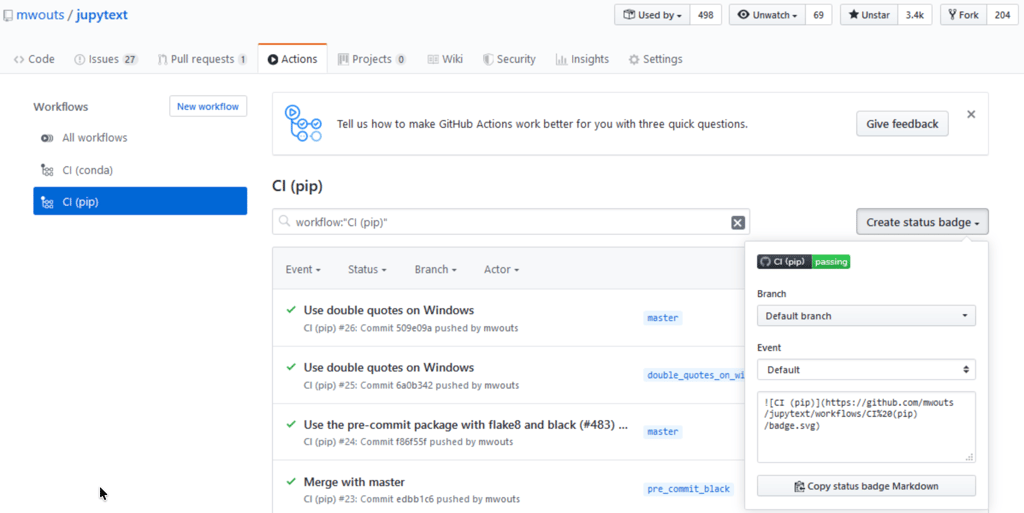Click the green check icon for run #24
Viewport: 1024px width, 513px height.
(291, 425)
